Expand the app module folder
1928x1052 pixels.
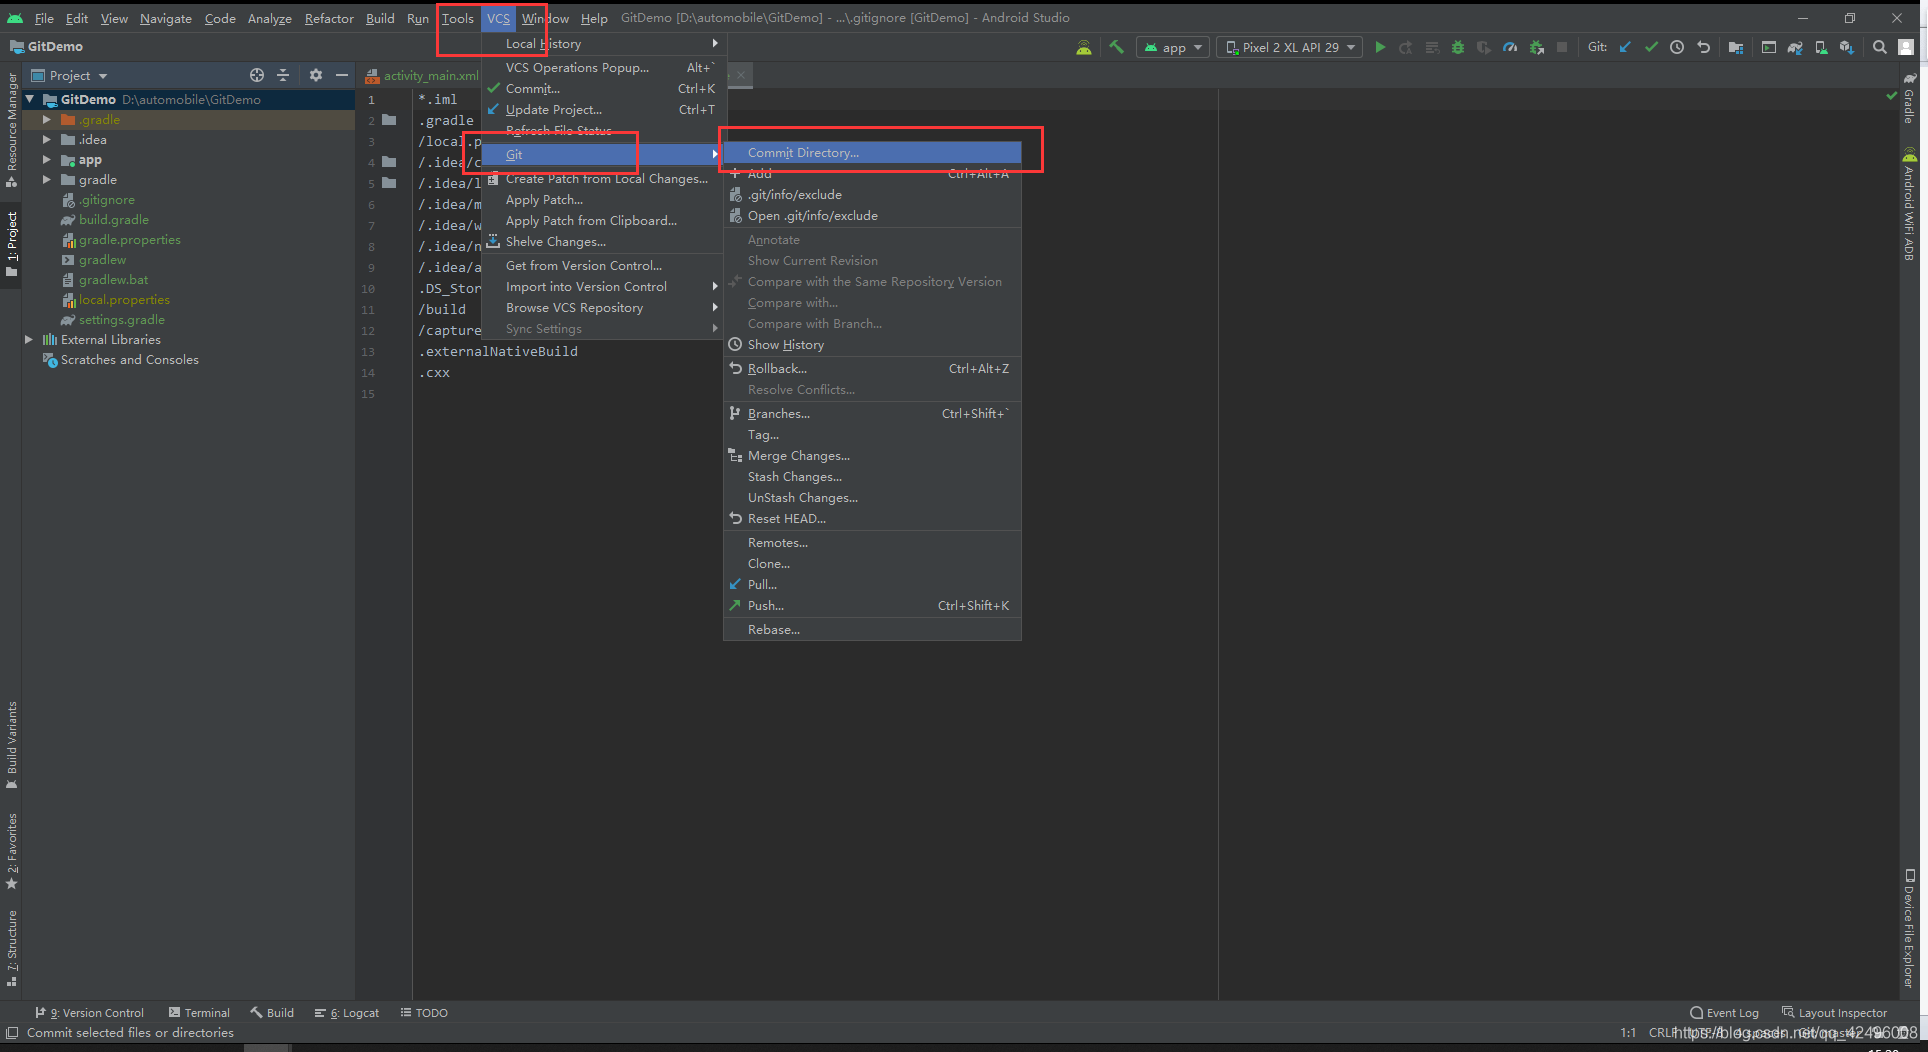pyautogui.click(x=46, y=159)
